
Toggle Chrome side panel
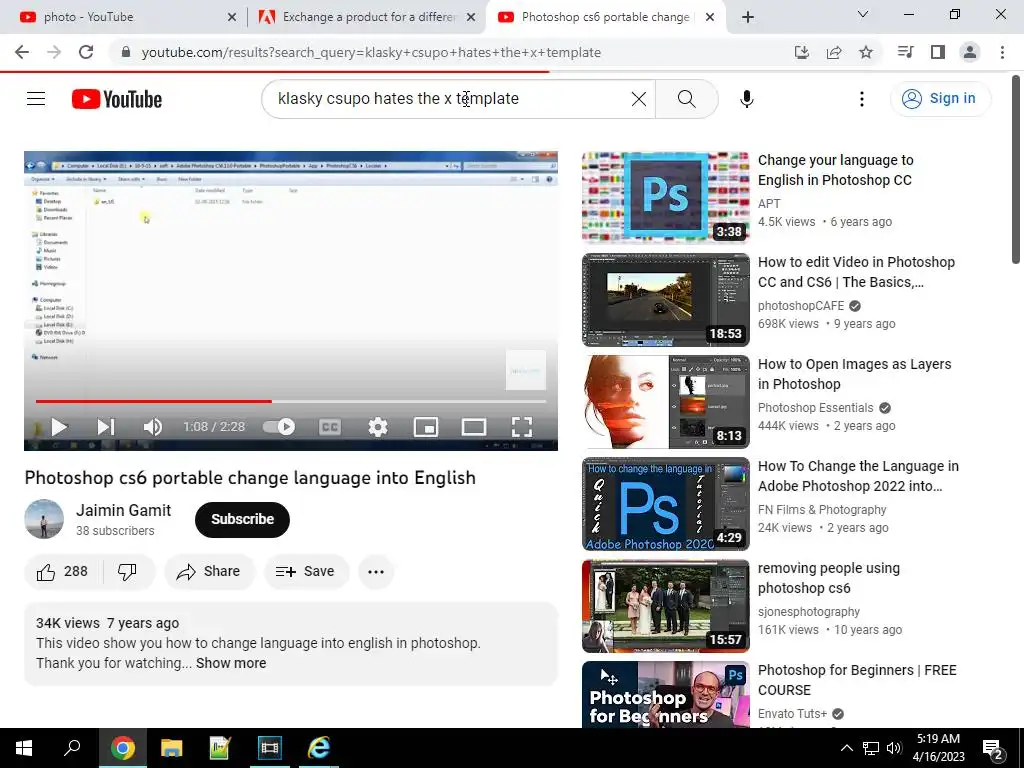click(x=938, y=52)
